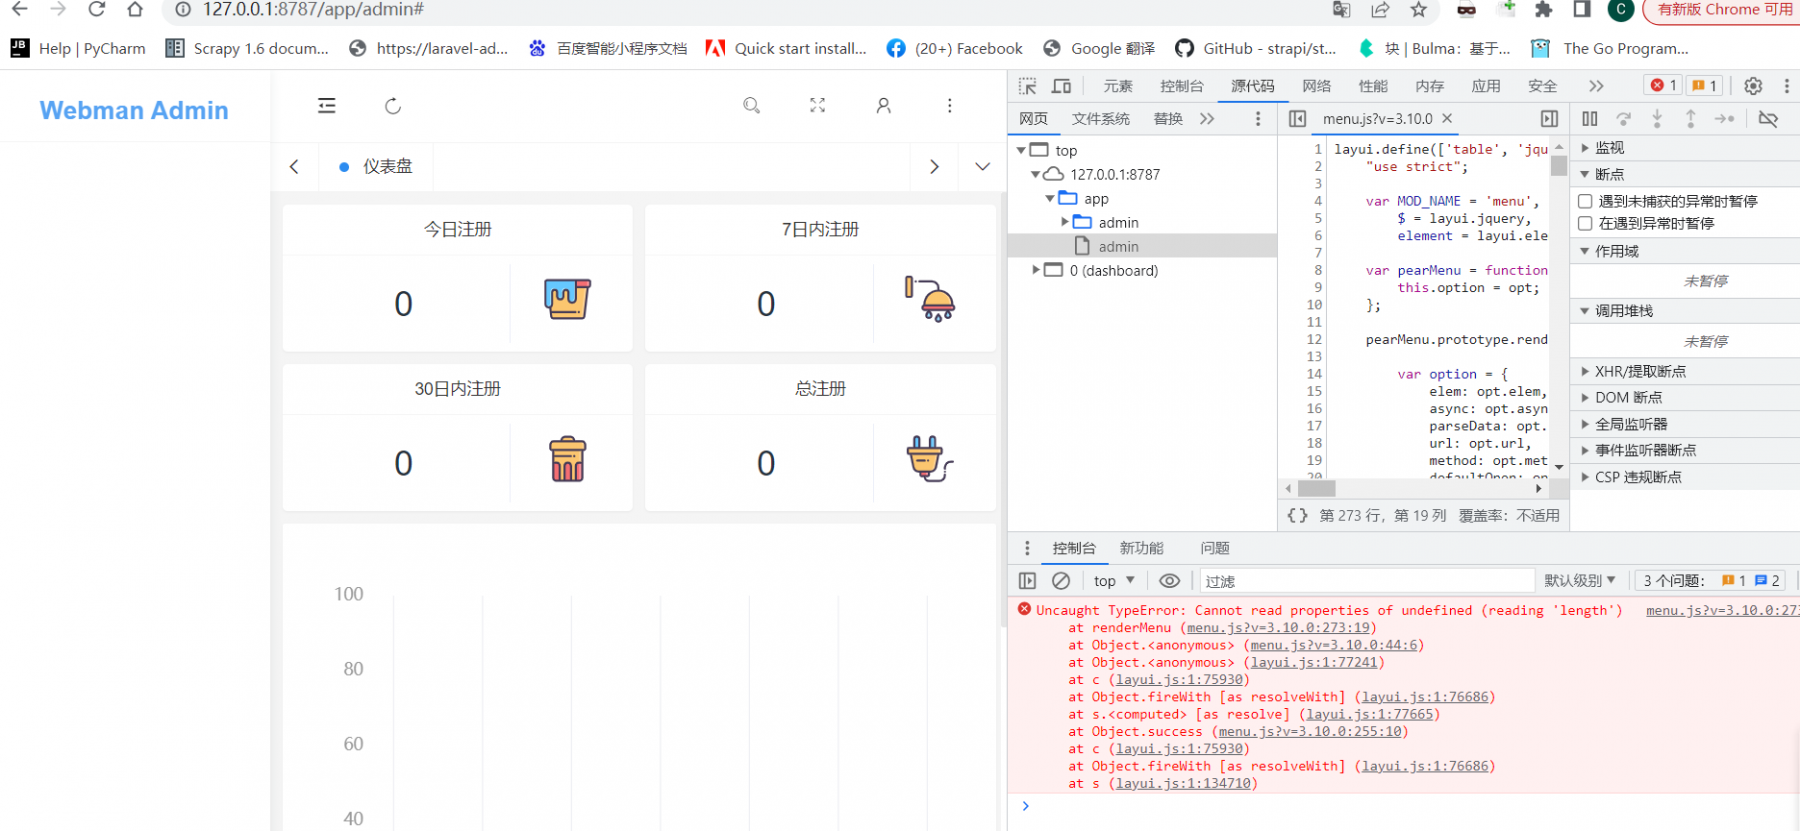Switch to the 元素 DevTools tab
Screen dimensions: 1800x831
(1118, 86)
